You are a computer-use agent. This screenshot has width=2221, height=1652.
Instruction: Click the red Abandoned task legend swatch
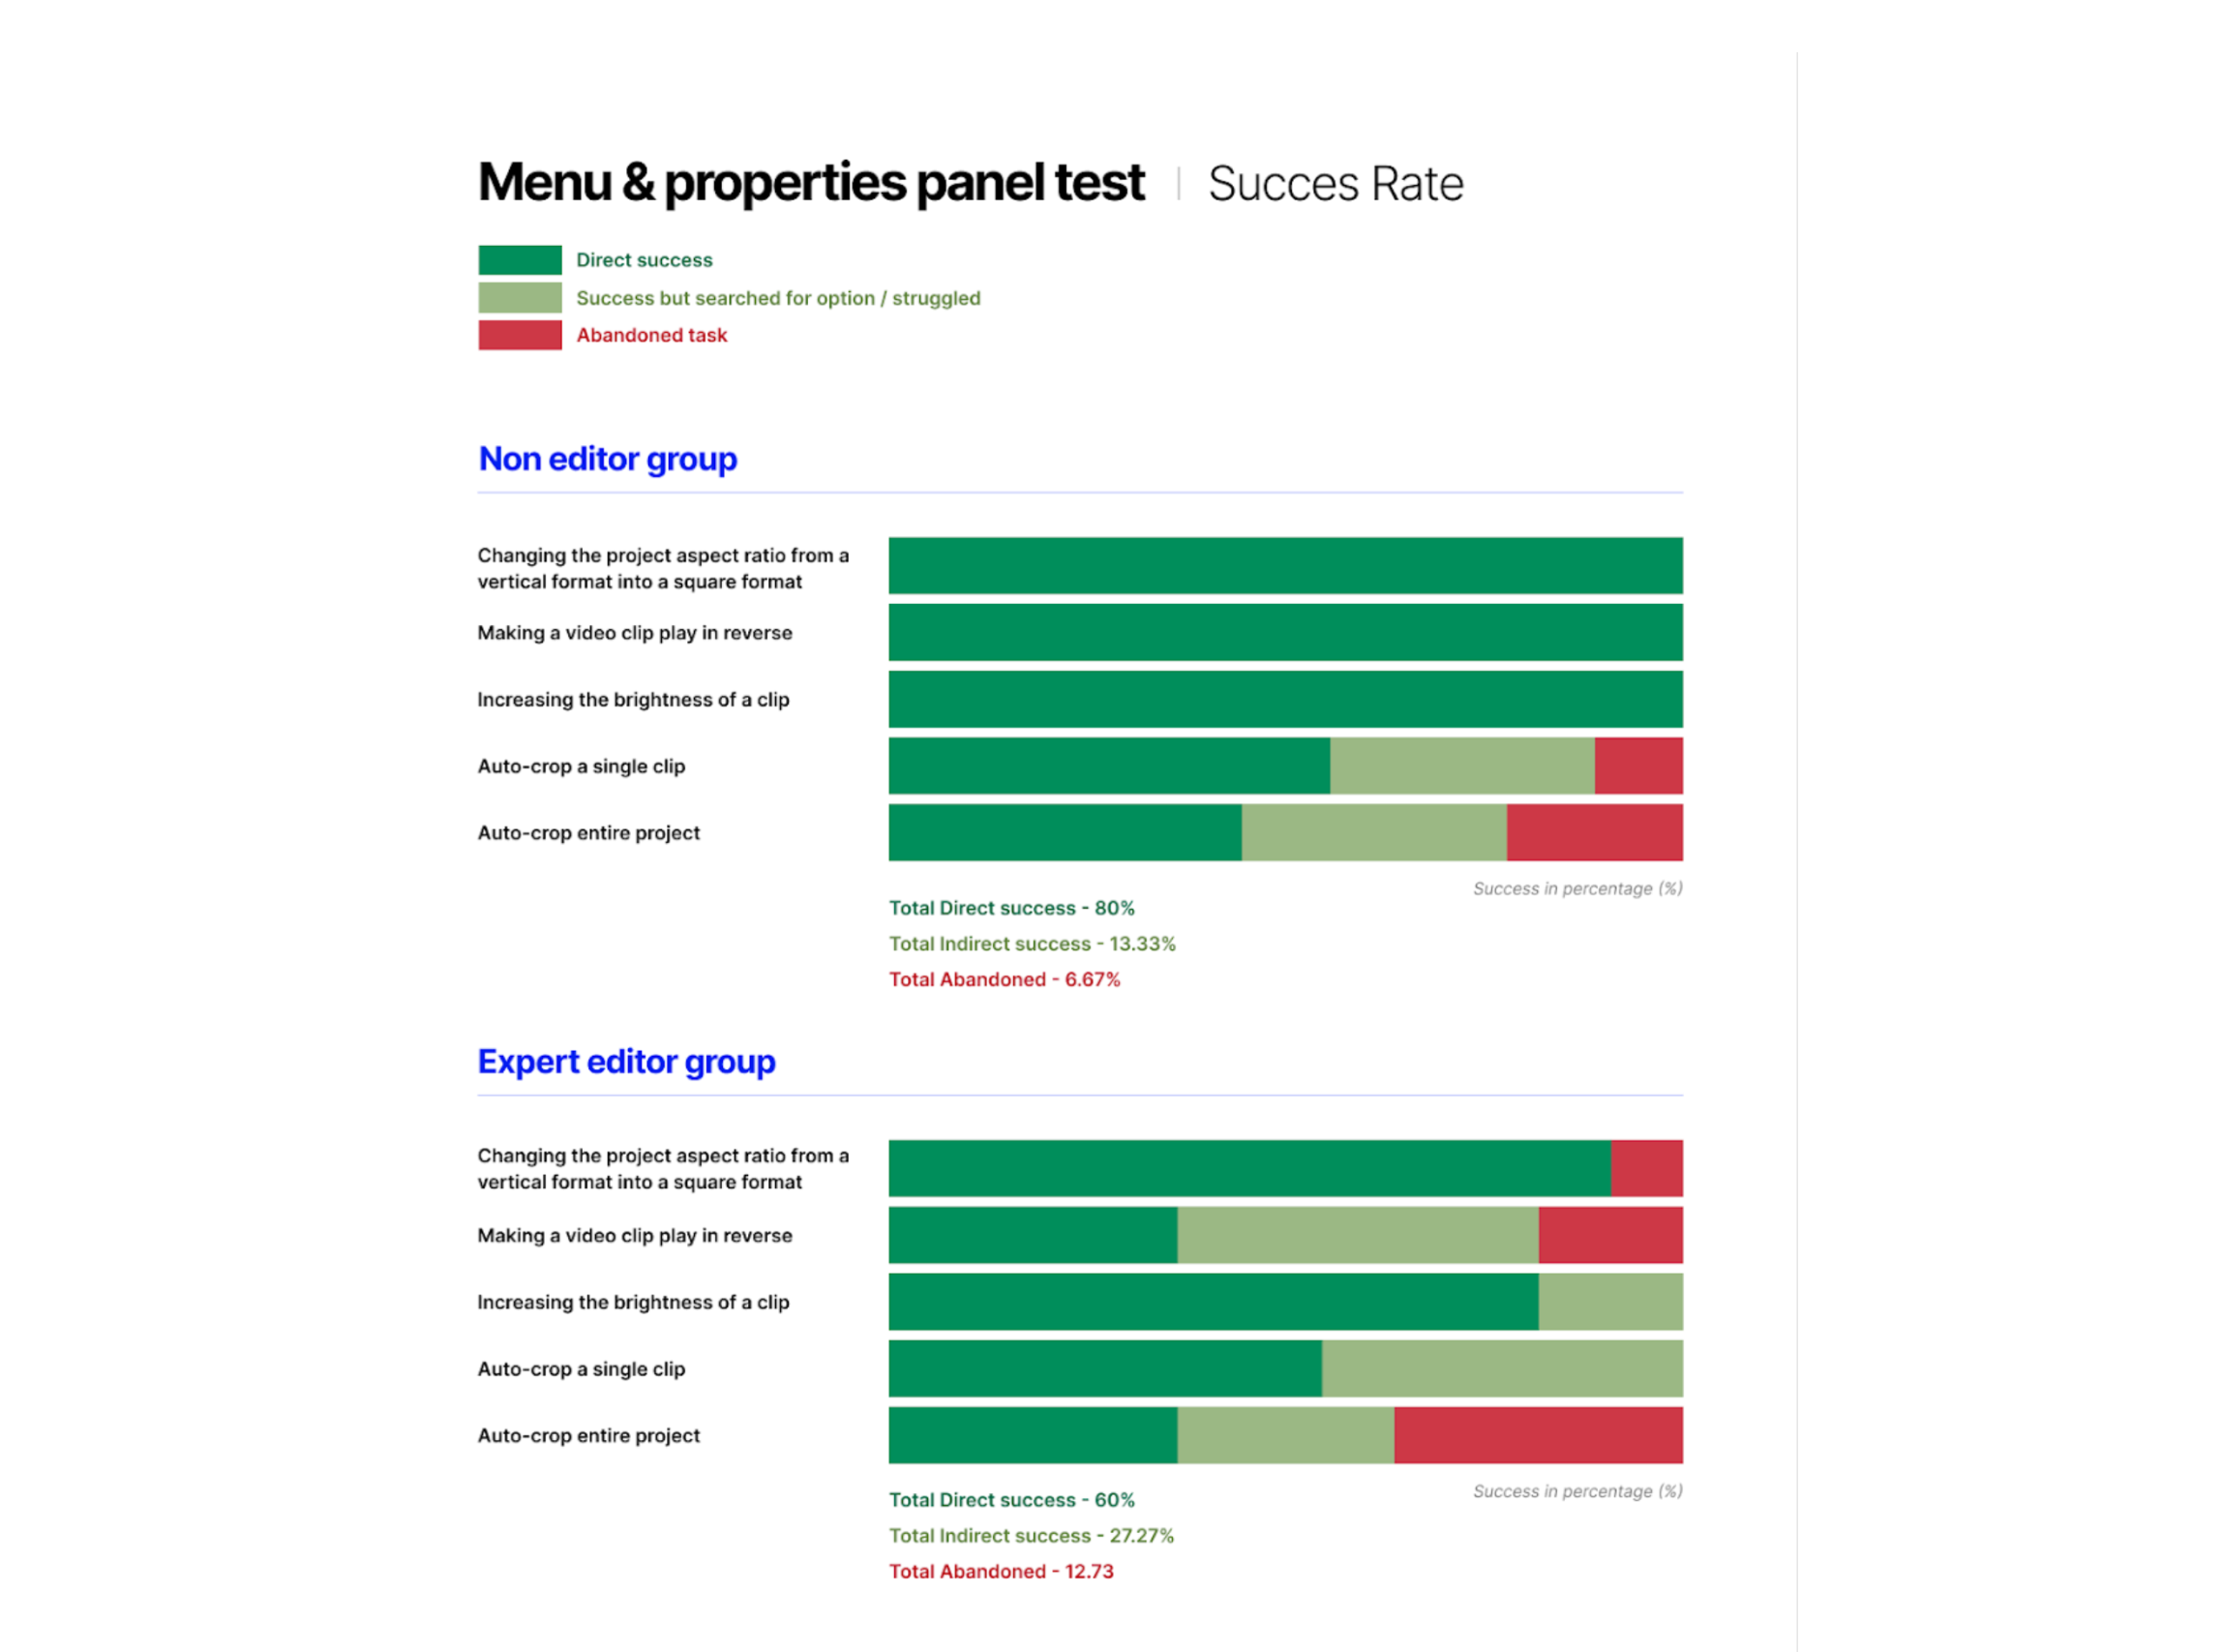[519, 335]
